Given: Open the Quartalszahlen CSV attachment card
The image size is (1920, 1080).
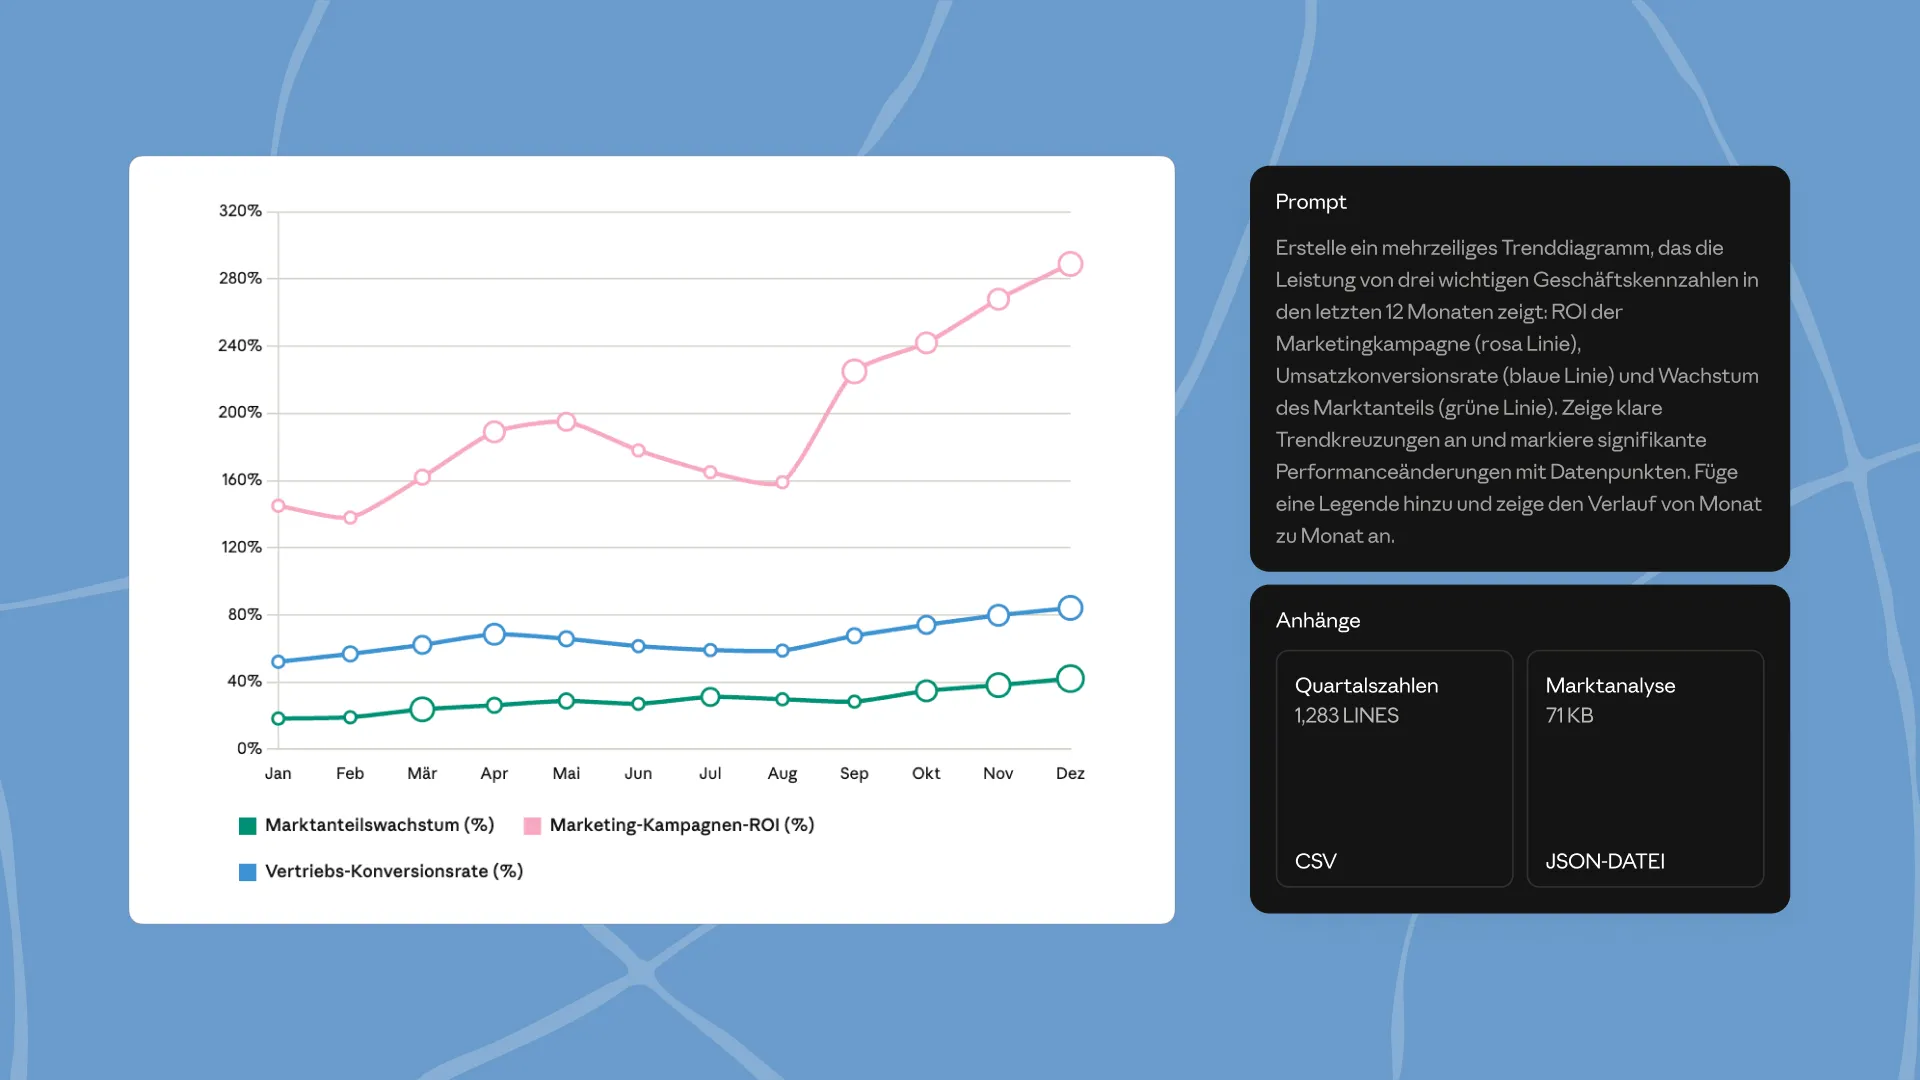Looking at the screenshot, I should [x=1394, y=768].
